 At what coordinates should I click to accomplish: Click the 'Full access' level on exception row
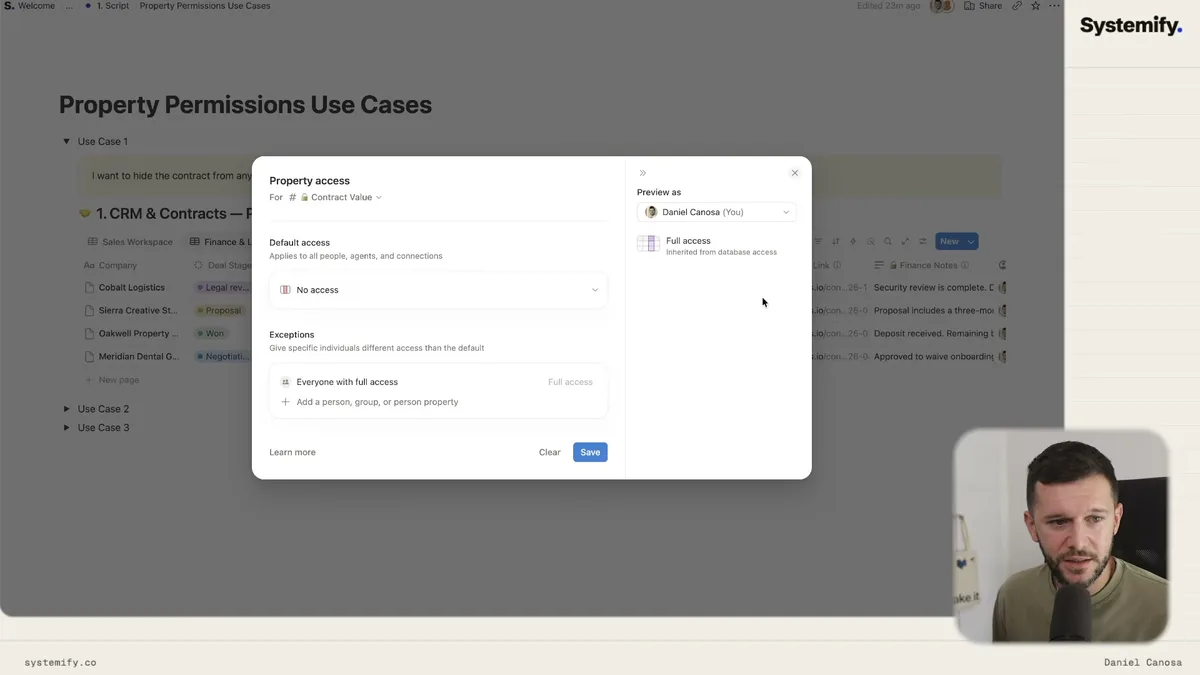(570, 382)
